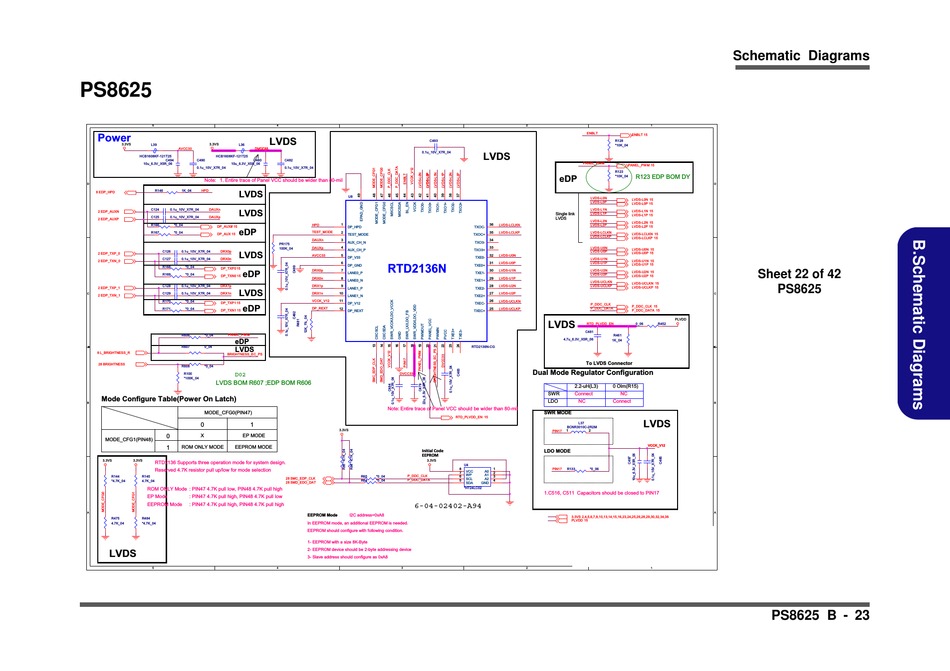Click the 'LVDS BOM R607 ;EDP BOM R606' note

pyautogui.click(x=264, y=383)
